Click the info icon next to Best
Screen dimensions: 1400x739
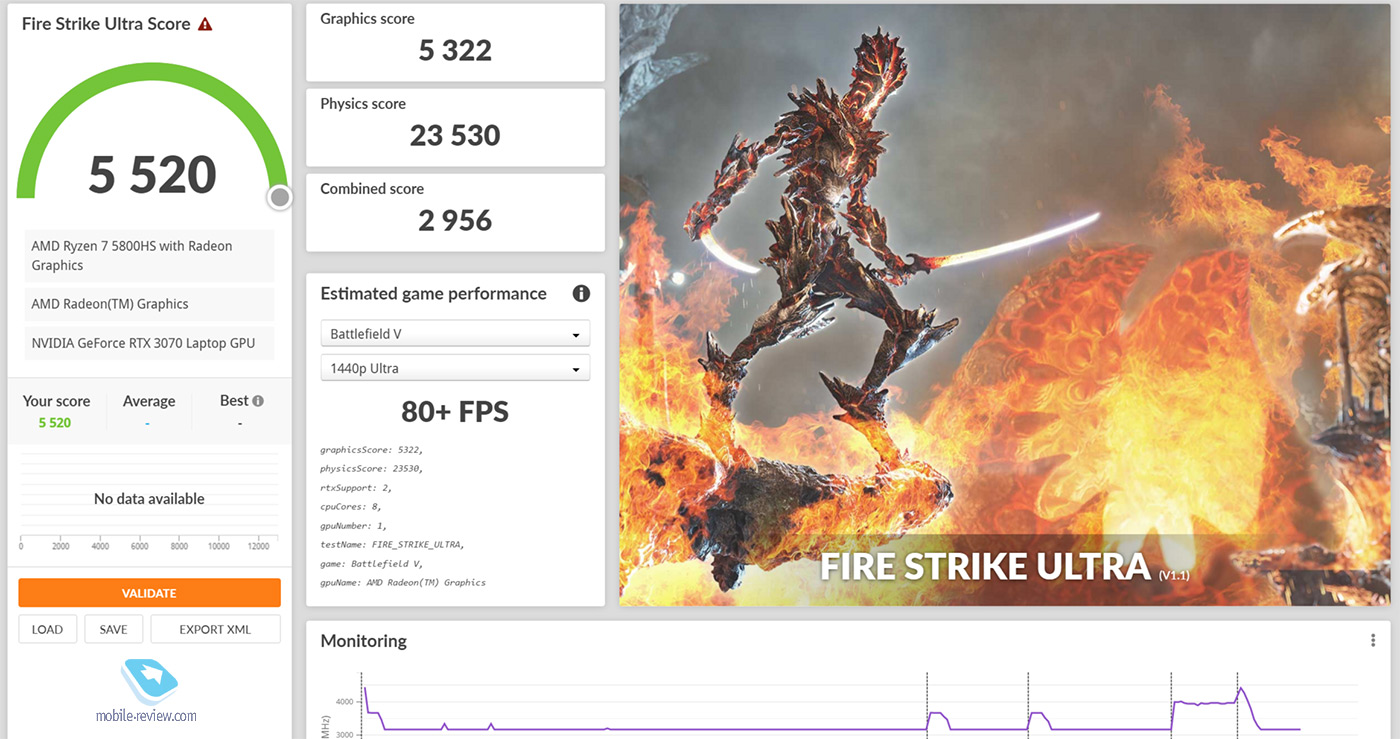(258, 401)
